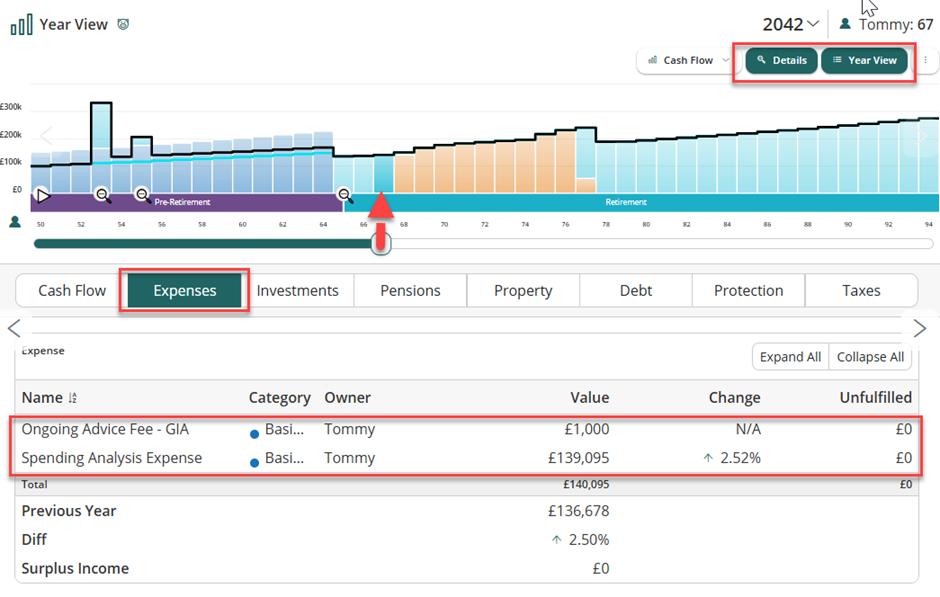Click the play icon at timeline start
This screenshot has width=940, height=597.
pyautogui.click(x=43, y=196)
